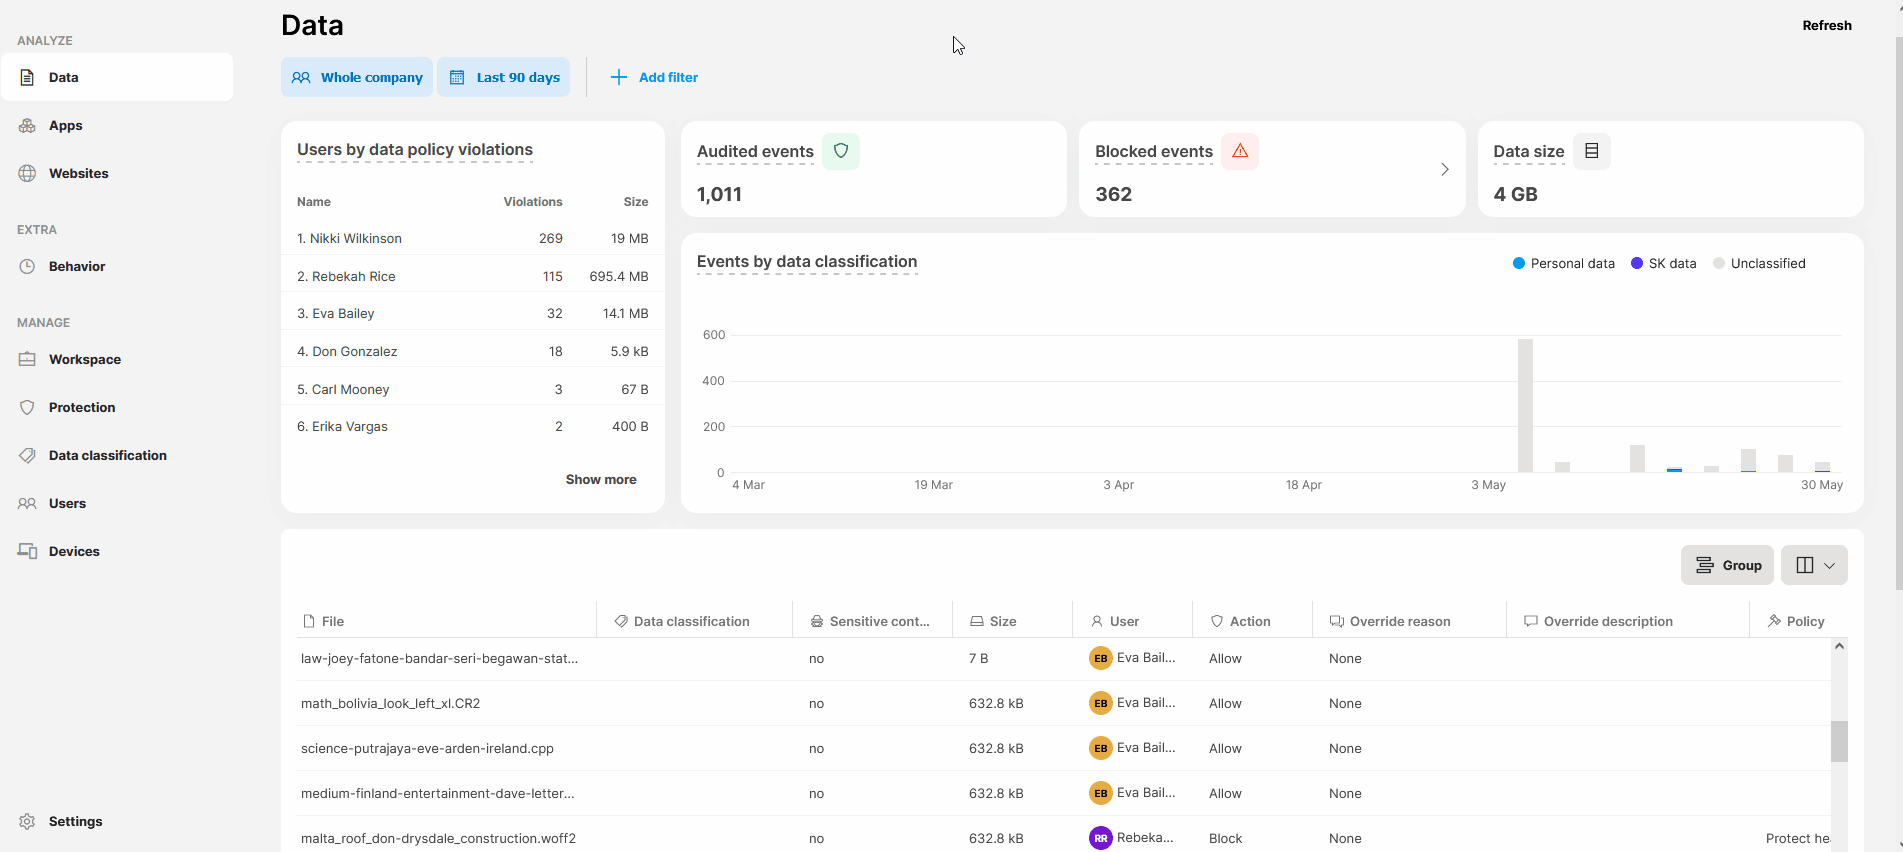
Task: Go to the Protection page
Action: coord(82,407)
